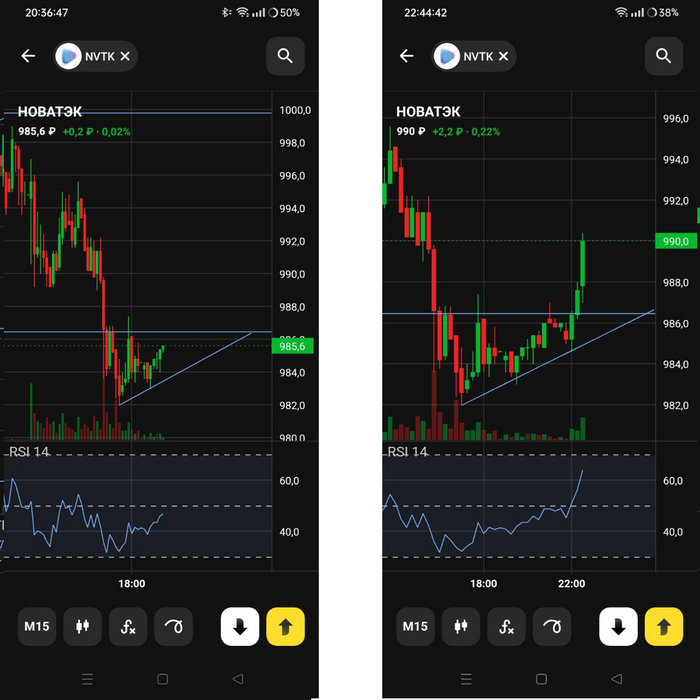
Task: Open the M15 timeframe selector in the right screenshot
Action: [415, 627]
